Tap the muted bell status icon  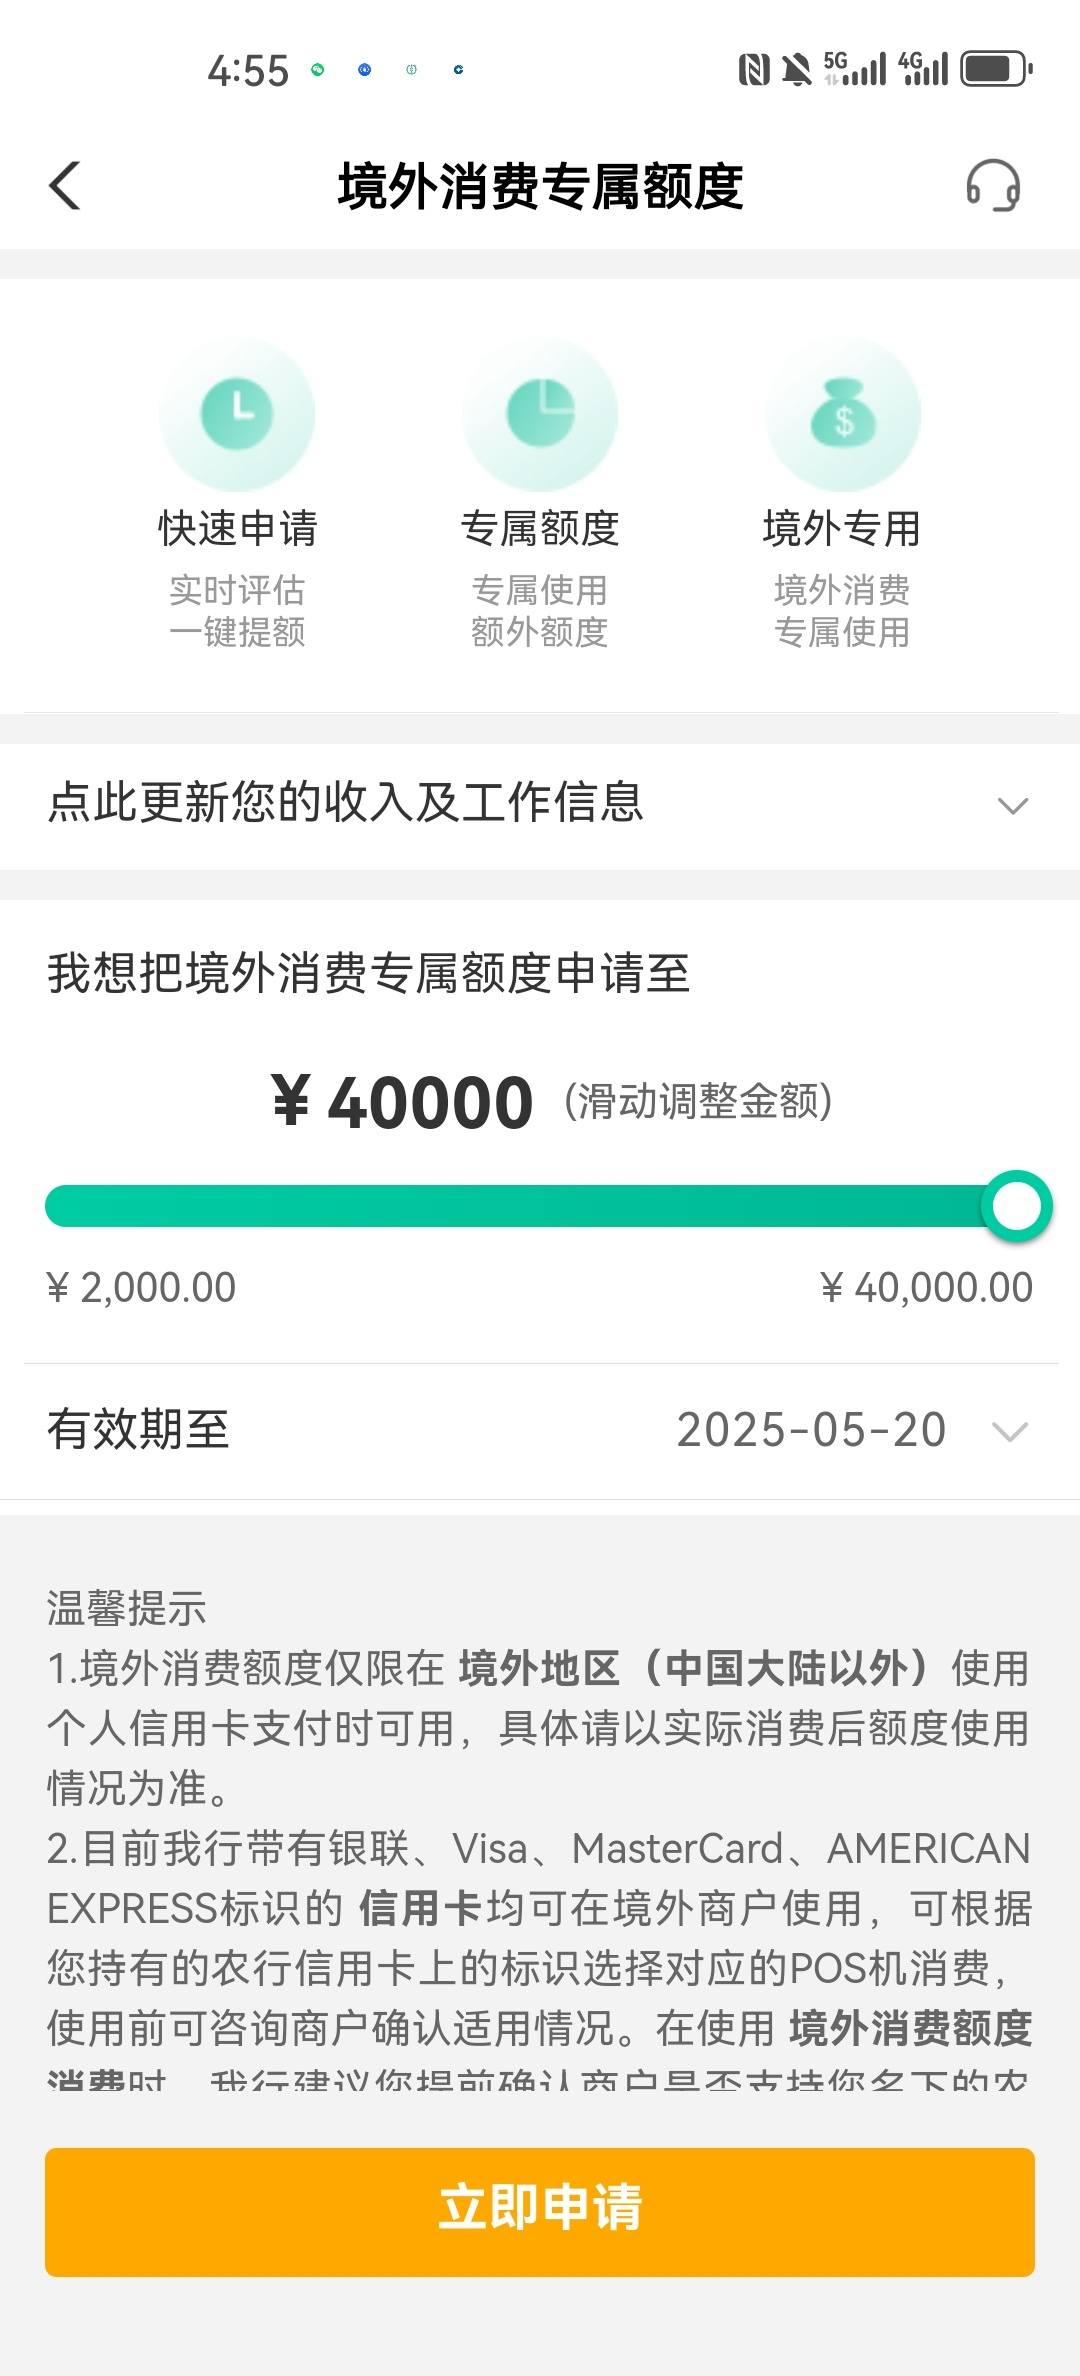tap(797, 70)
